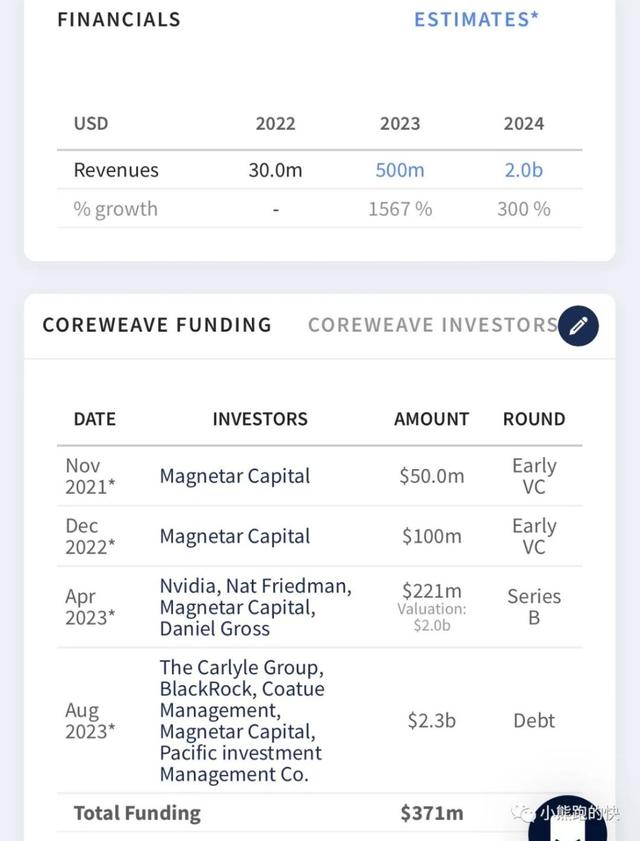This screenshot has height=841, width=640.
Task: Click the WeChat logo watermark
Action: click(x=523, y=814)
